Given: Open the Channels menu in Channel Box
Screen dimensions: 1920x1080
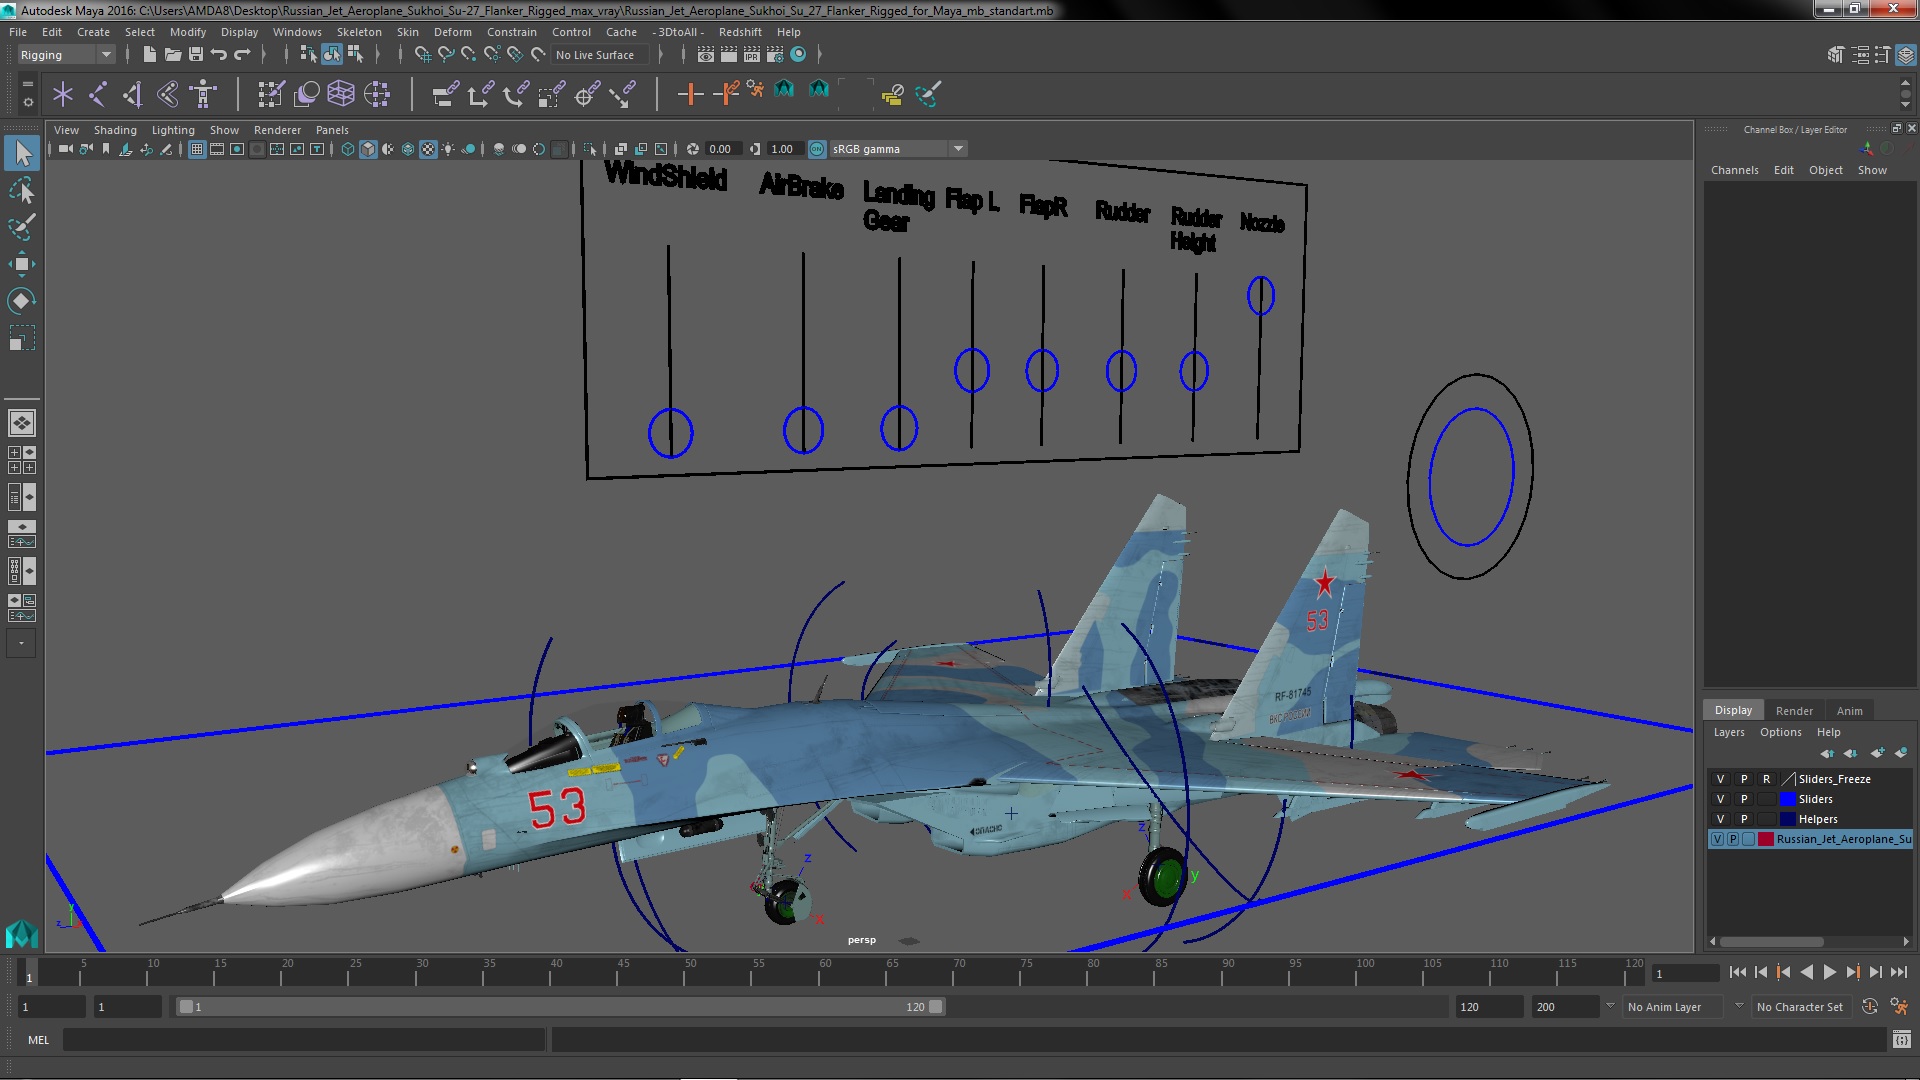Looking at the screenshot, I should [x=1734, y=170].
